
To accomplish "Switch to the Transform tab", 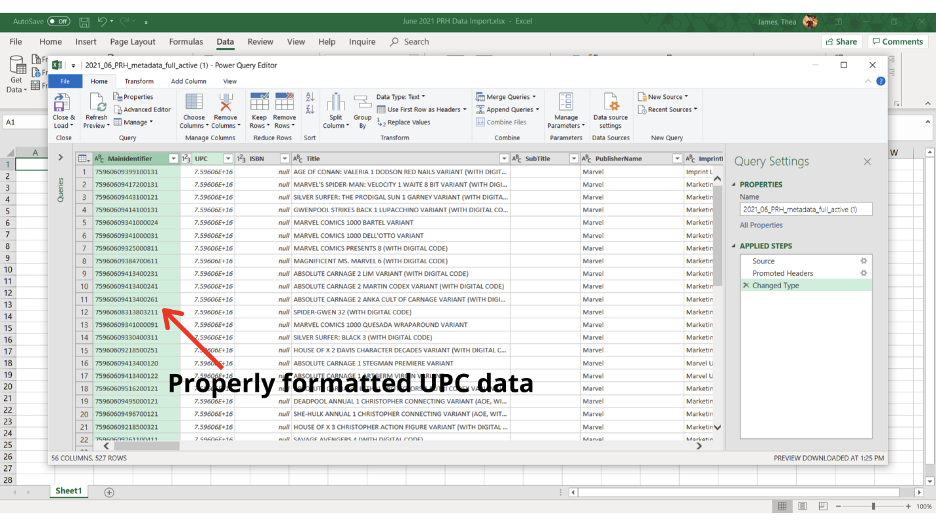I will (x=139, y=81).
